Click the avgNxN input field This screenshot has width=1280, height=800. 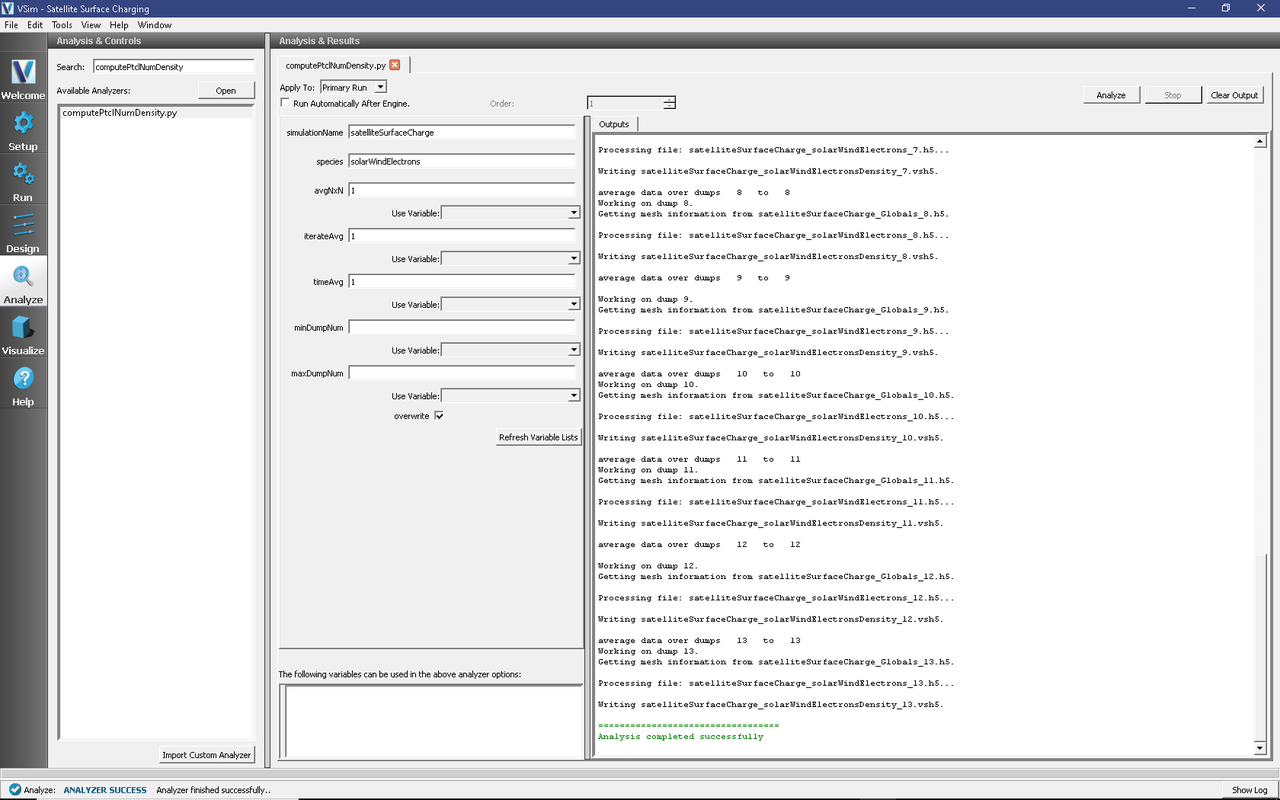461,190
